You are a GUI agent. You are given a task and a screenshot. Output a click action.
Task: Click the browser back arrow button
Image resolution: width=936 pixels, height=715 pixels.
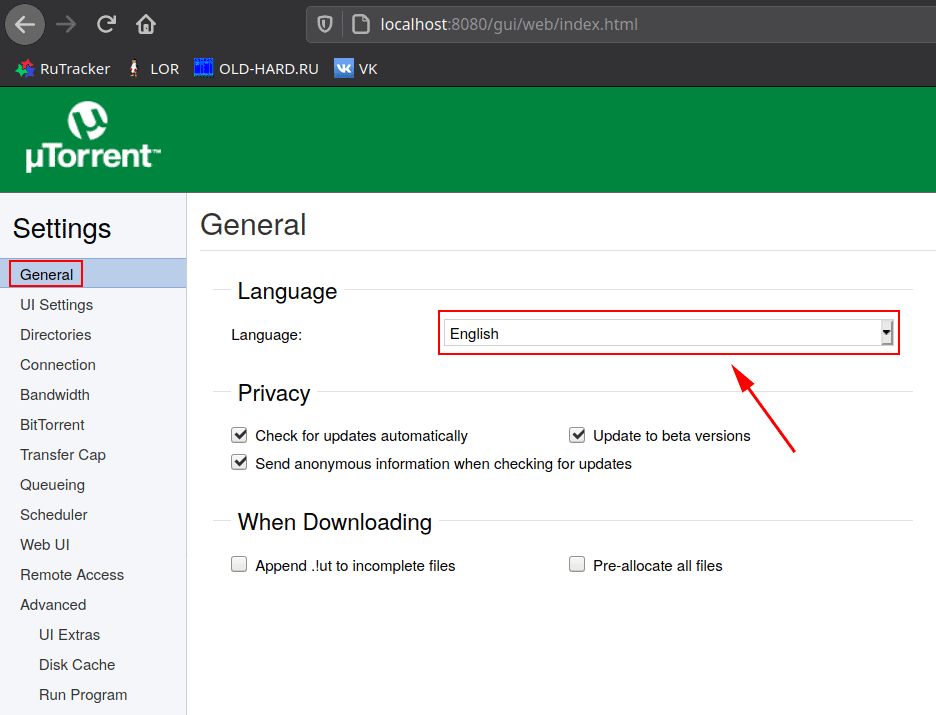coord(25,24)
